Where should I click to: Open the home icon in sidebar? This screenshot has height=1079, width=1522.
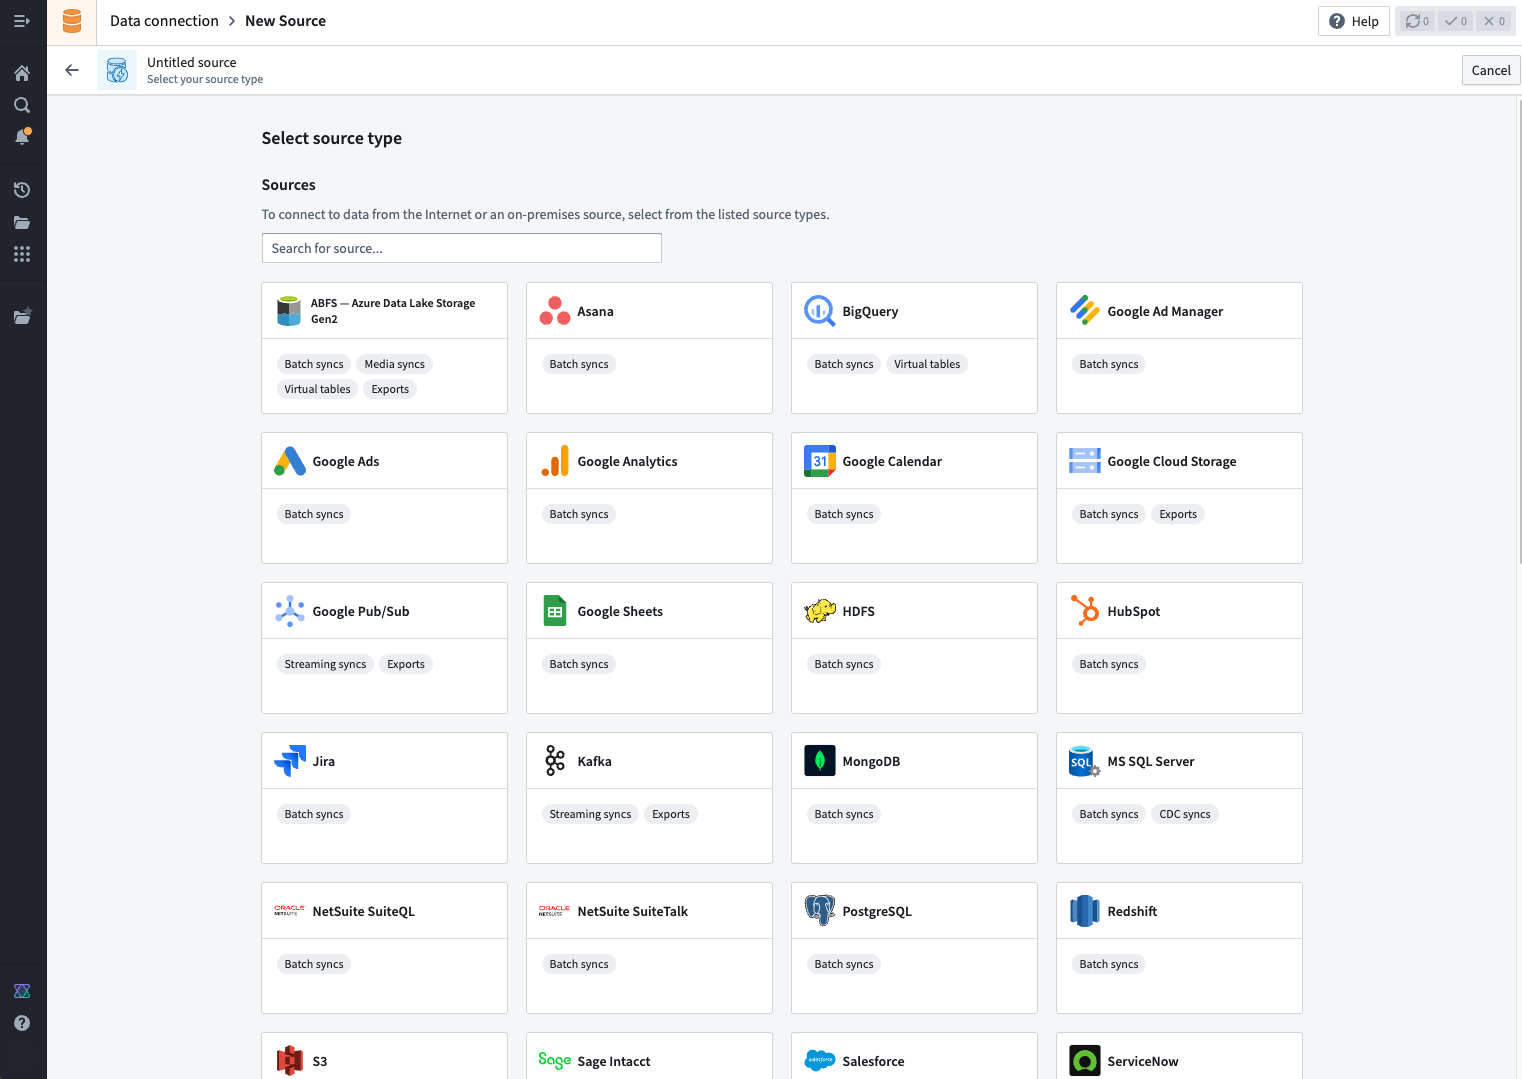22,73
